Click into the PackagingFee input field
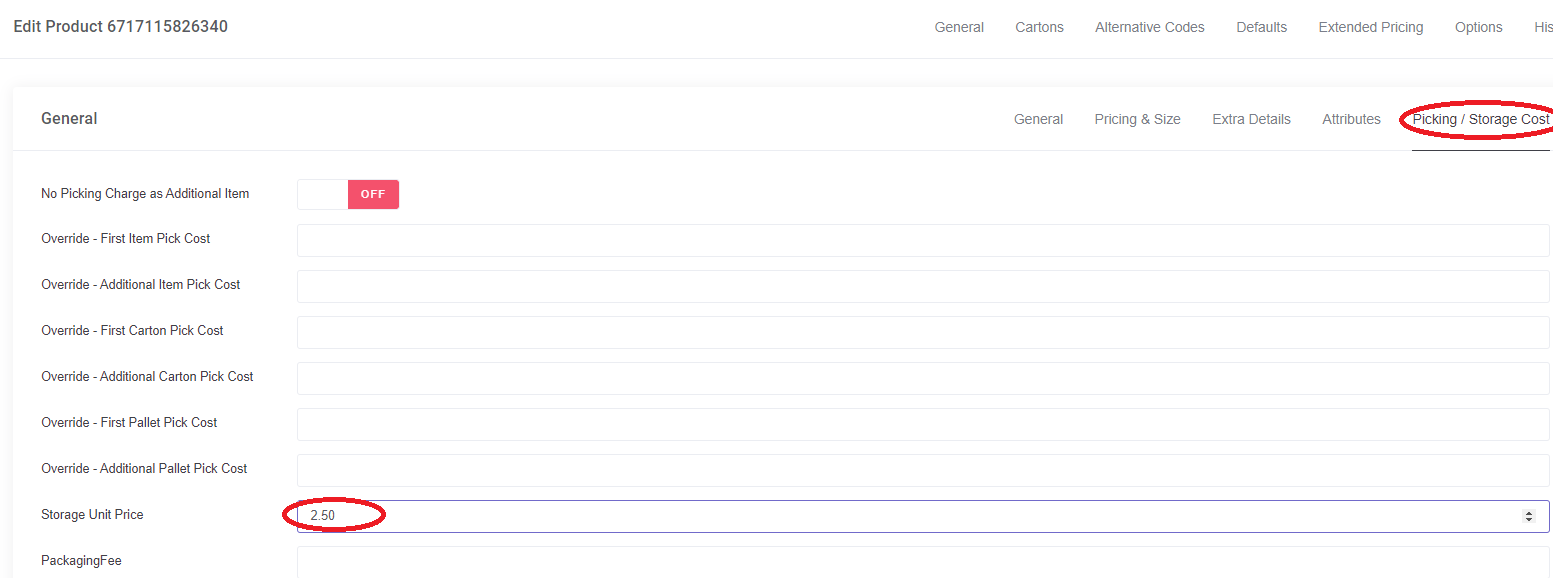The height and width of the screenshot is (578, 1553). point(923,562)
